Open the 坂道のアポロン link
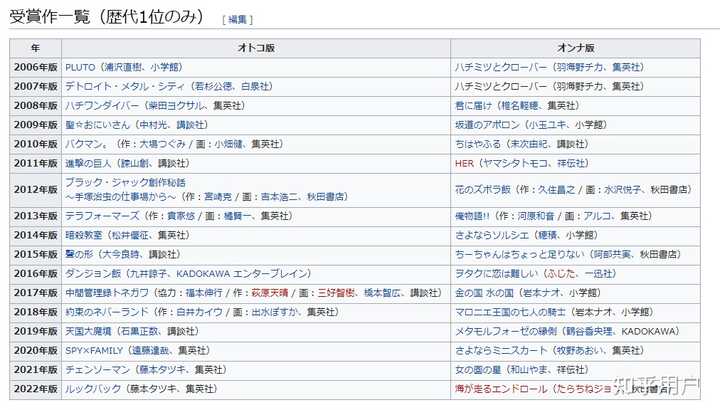The width and height of the screenshot is (720, 410). click(x=487, y=125)
